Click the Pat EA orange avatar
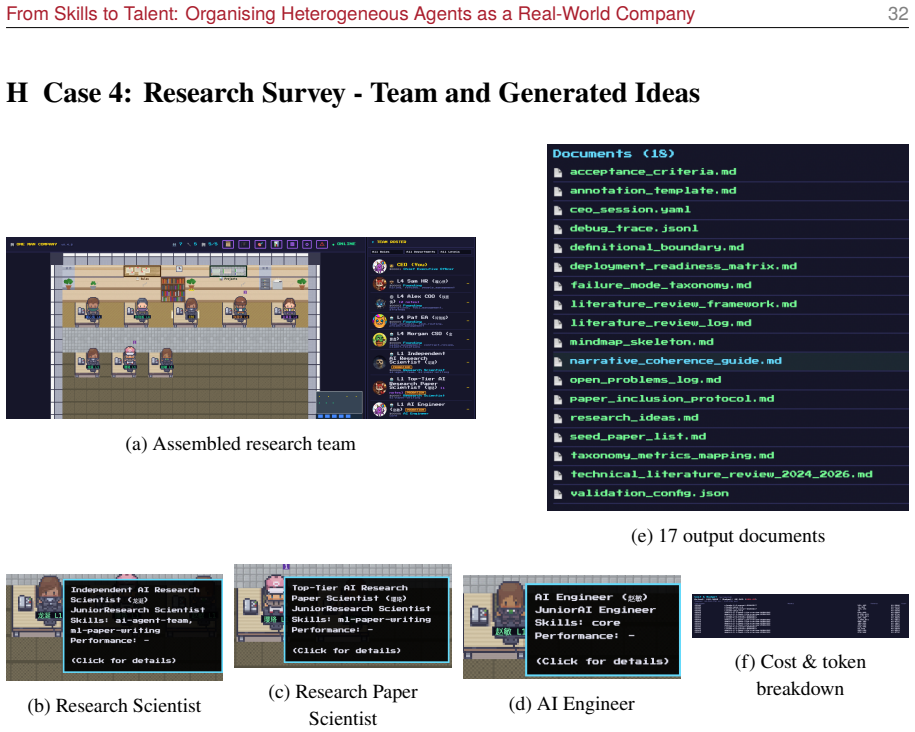The width and height of the screenshot is (915, 732). [380, 320]
